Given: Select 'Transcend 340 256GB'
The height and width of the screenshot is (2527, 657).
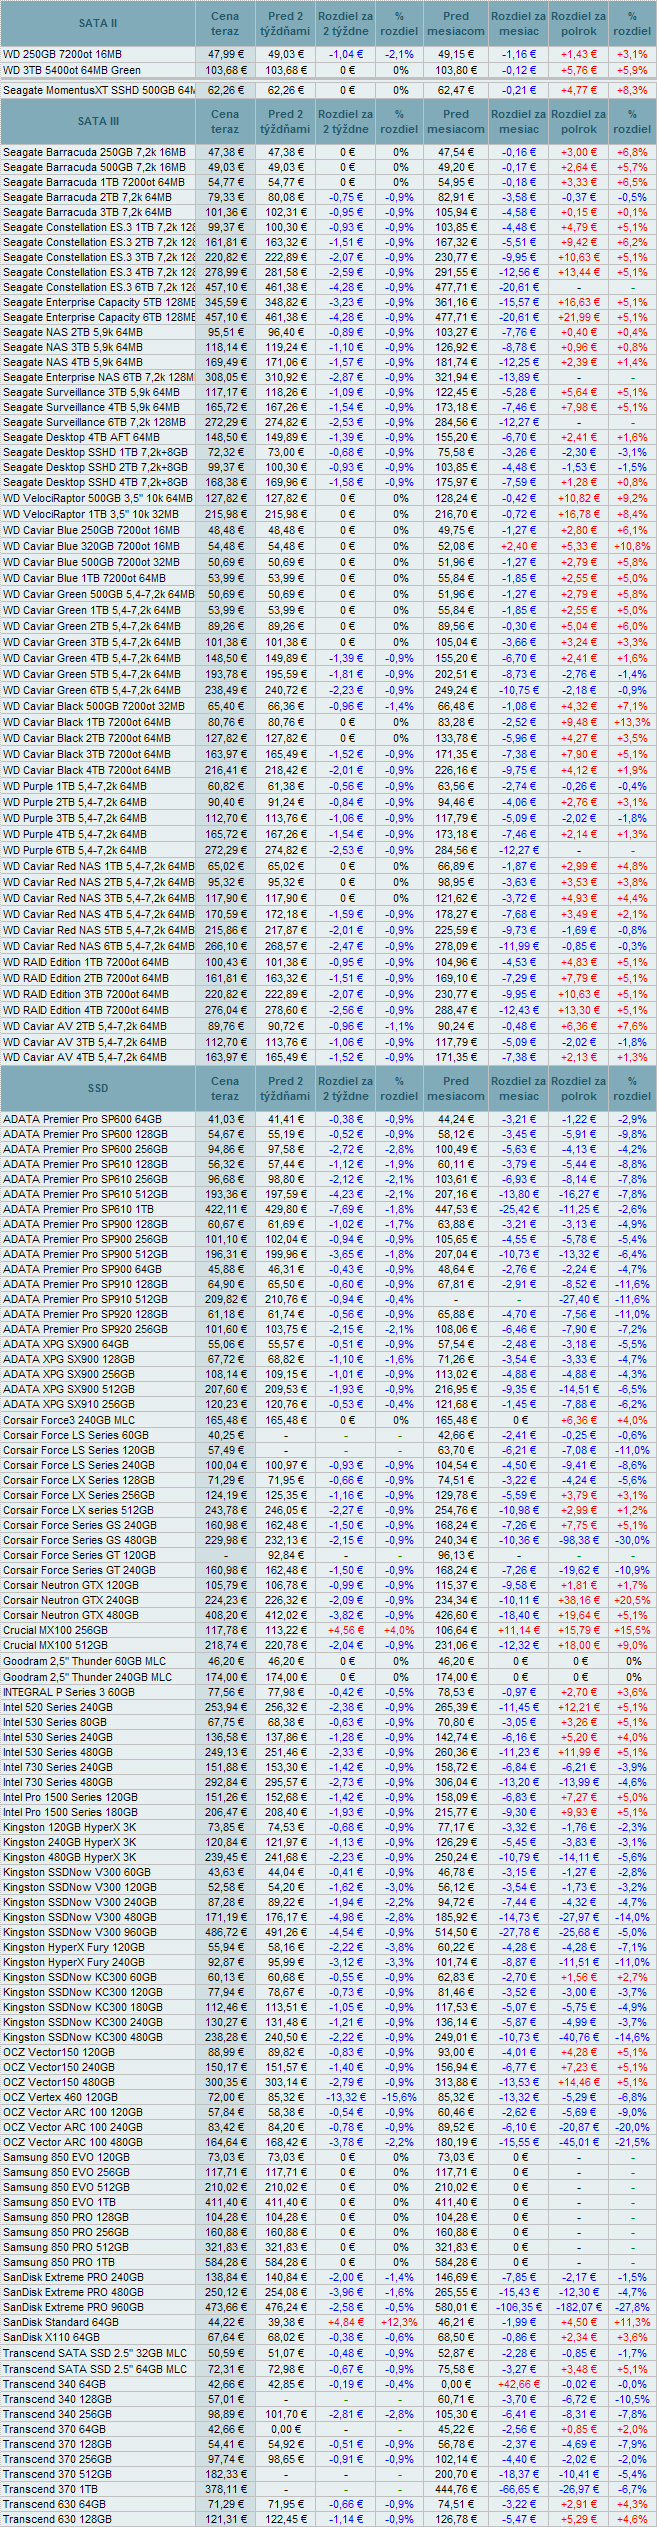Looking at the screenshot, I should pyautogui.click(x=58, y=2414).
